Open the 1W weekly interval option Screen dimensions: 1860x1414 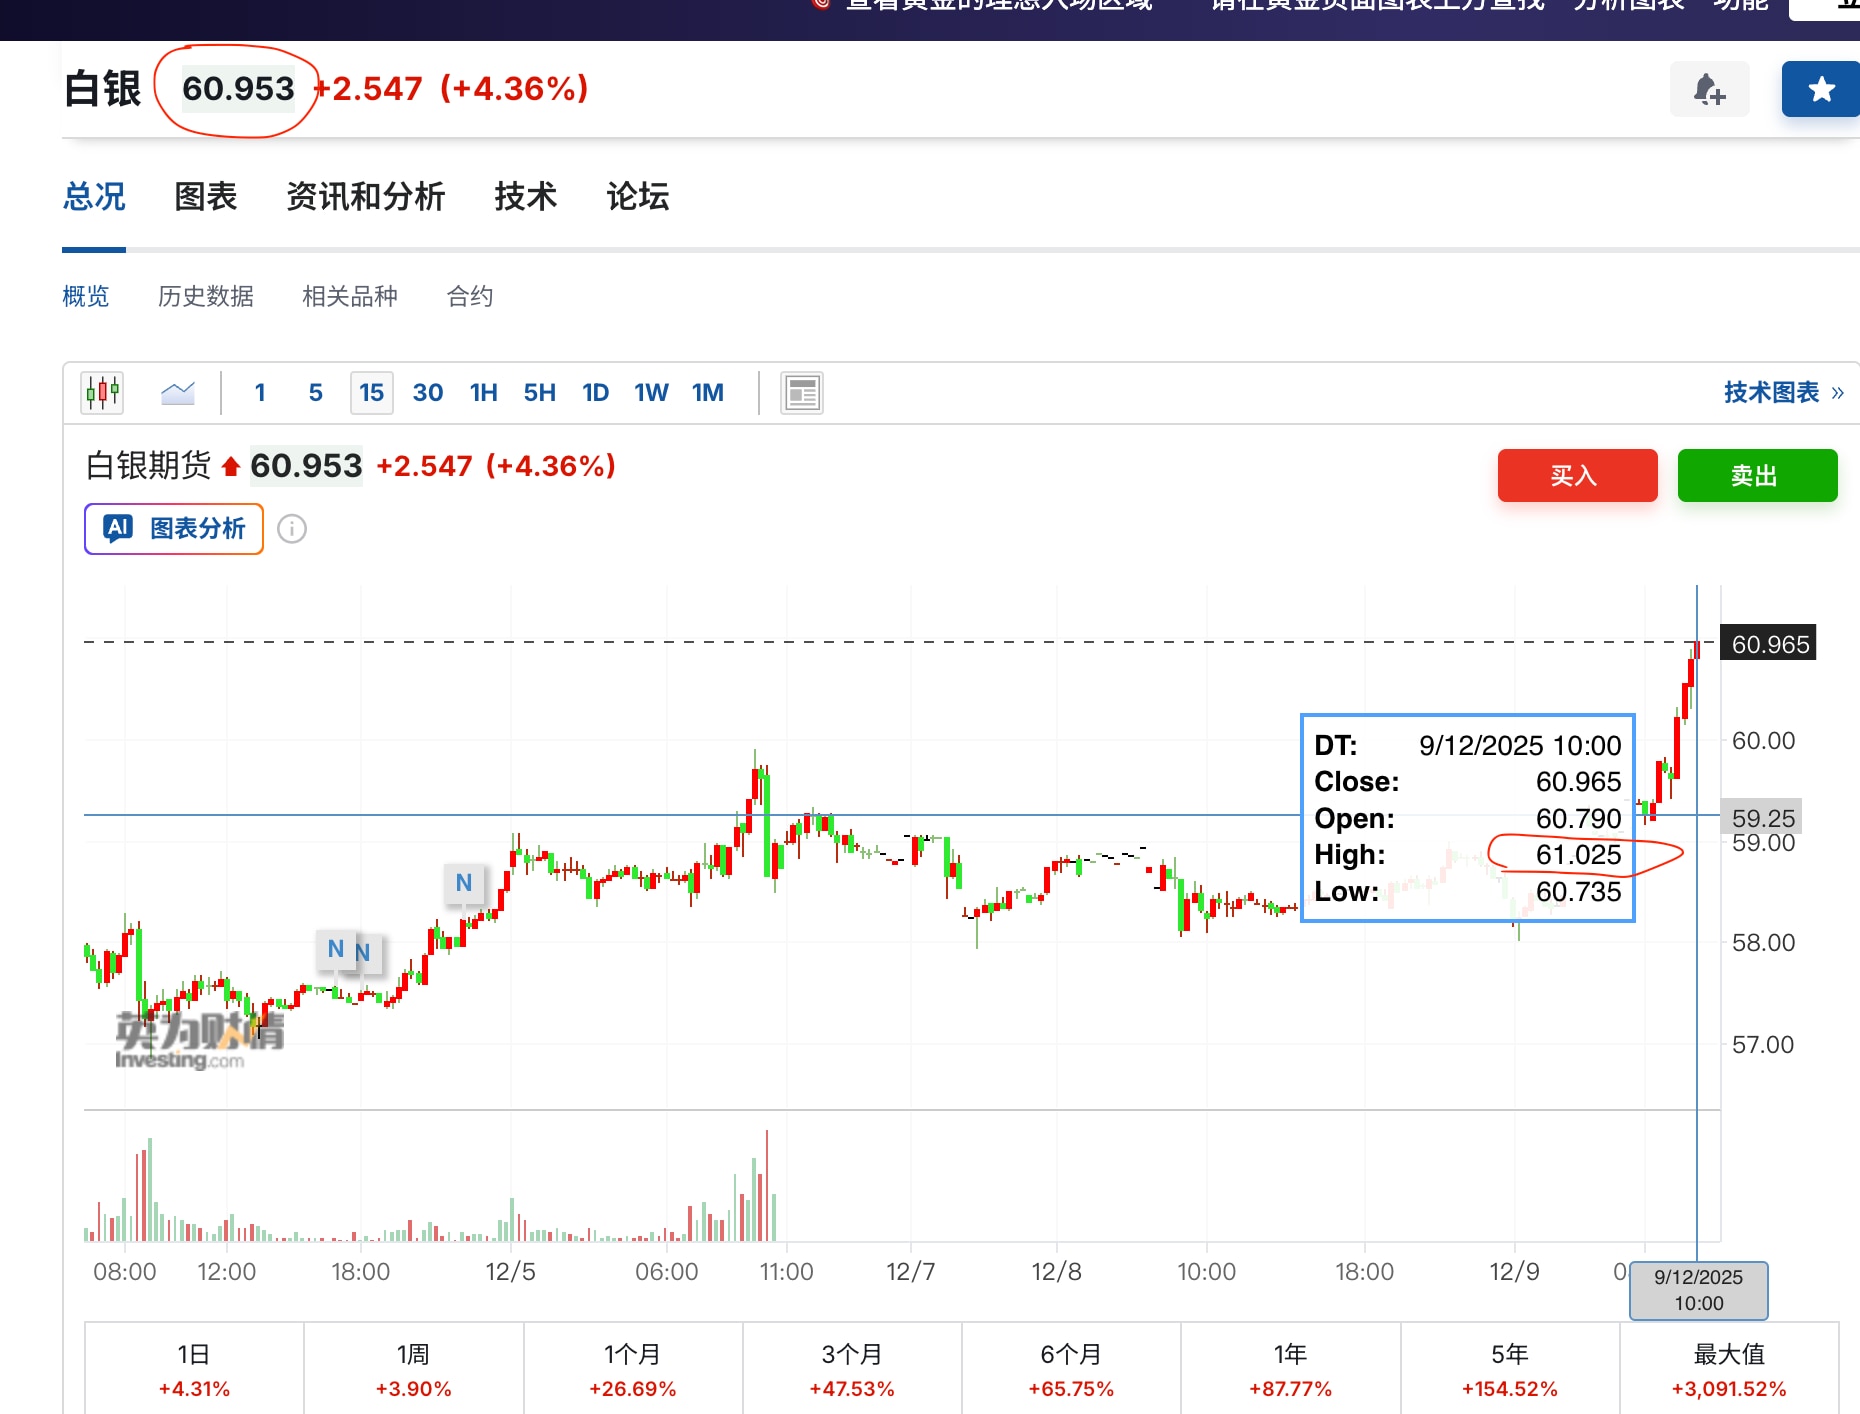[x=651, y=392]
